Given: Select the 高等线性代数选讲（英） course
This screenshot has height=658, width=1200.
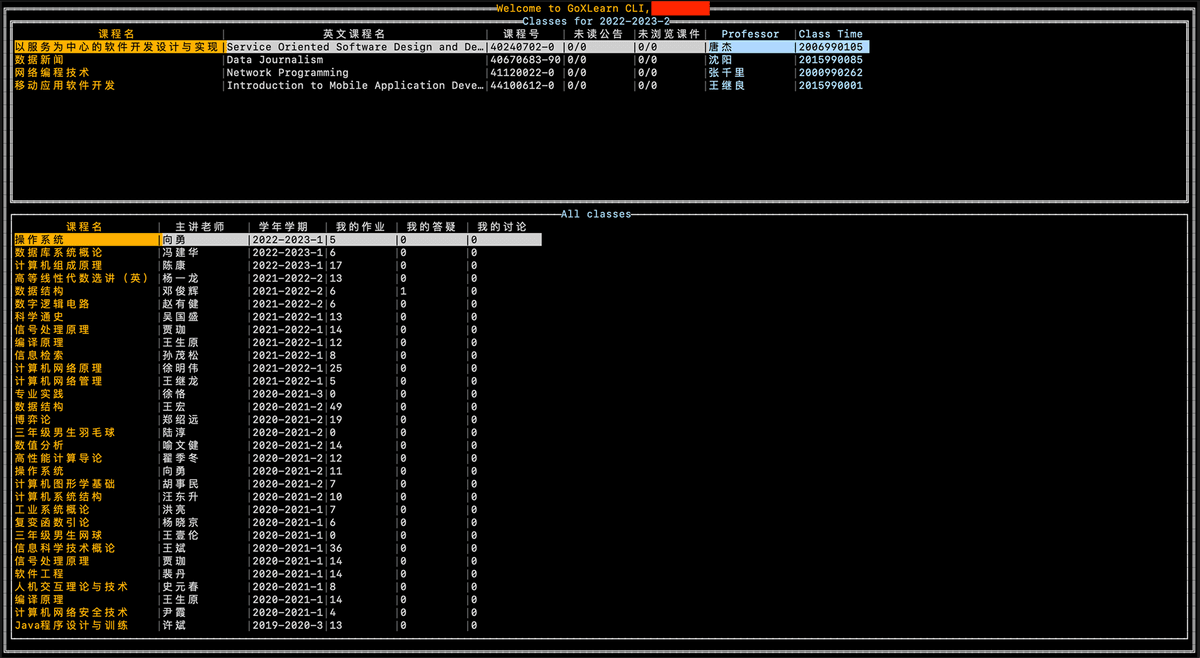Looking at the screenshot, I should pyautogui.click(x=80, y=278).
